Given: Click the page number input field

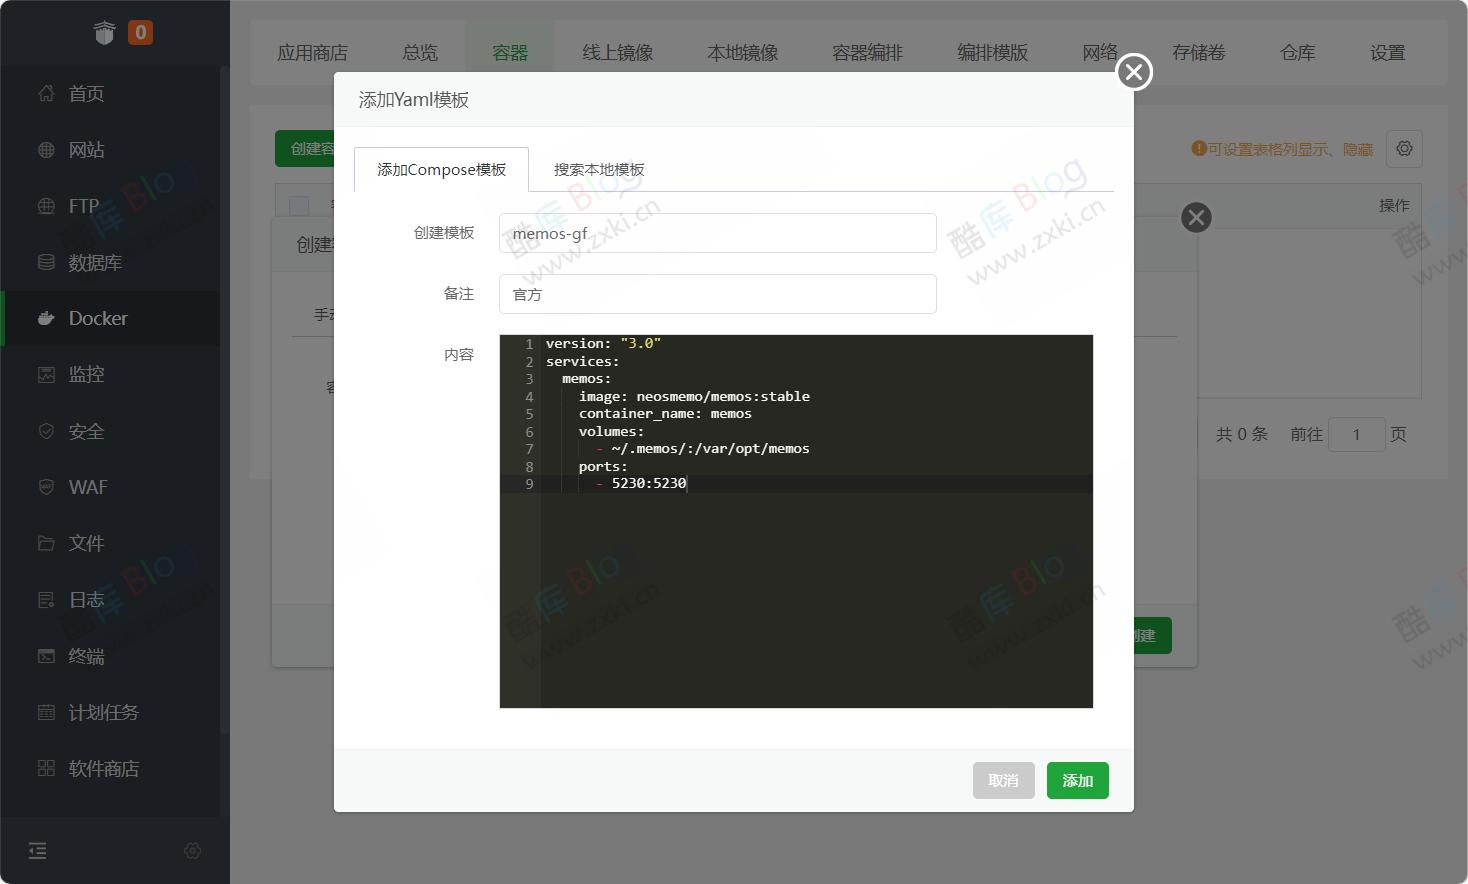Looking at the screenshot, I should click(1356, 434).
